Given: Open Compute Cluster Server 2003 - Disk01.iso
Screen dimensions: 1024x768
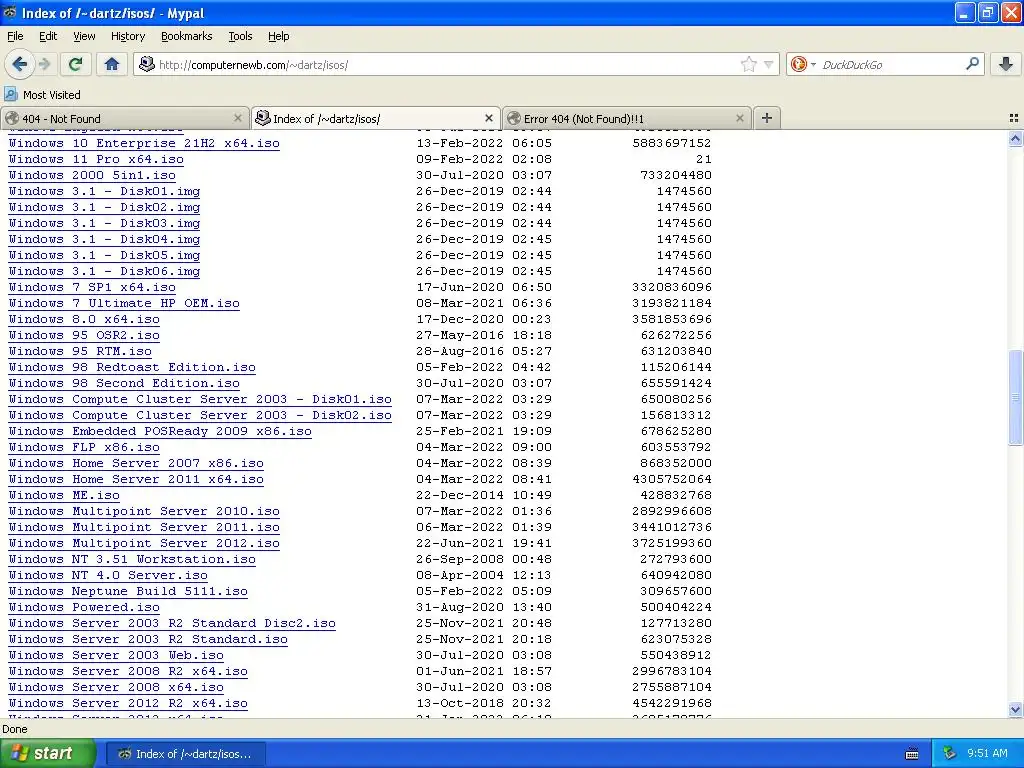Looking at the screenshot, I should coord(200,400).
